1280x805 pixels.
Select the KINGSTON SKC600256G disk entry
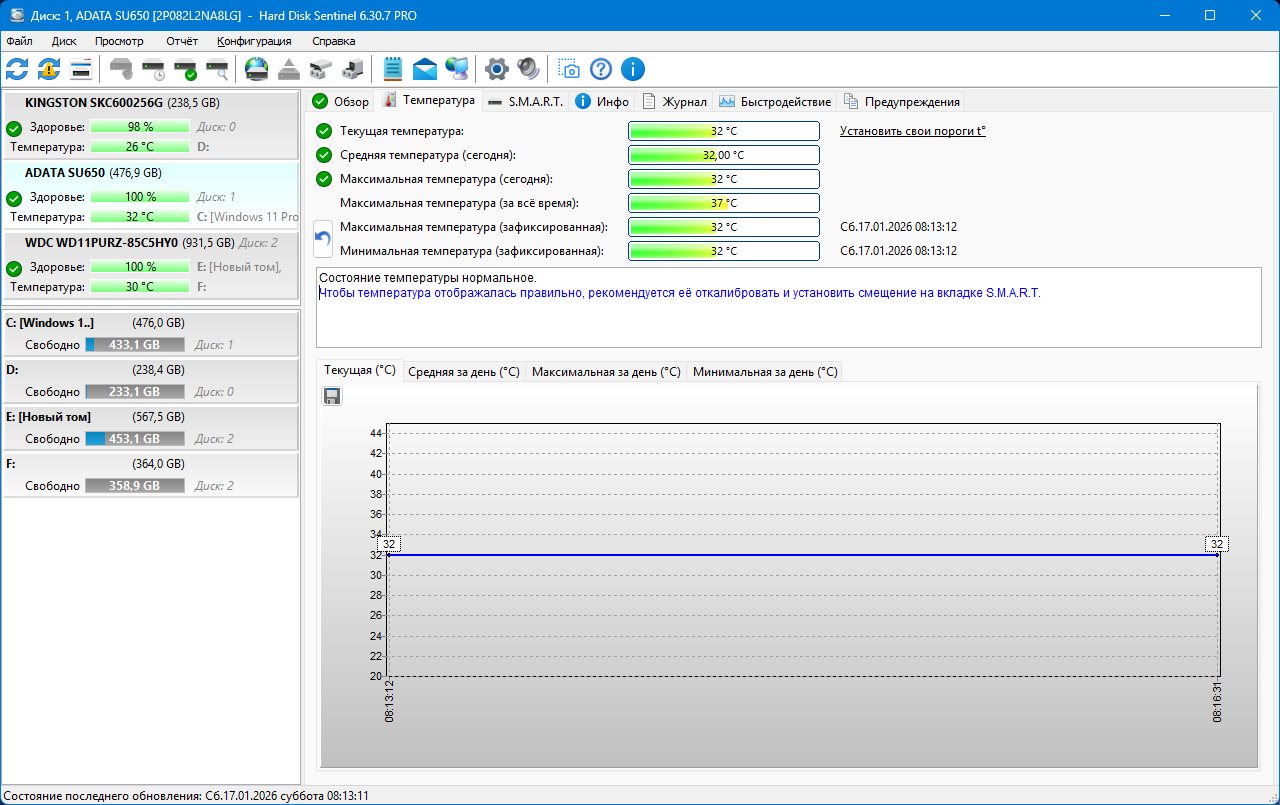(93, 103)
